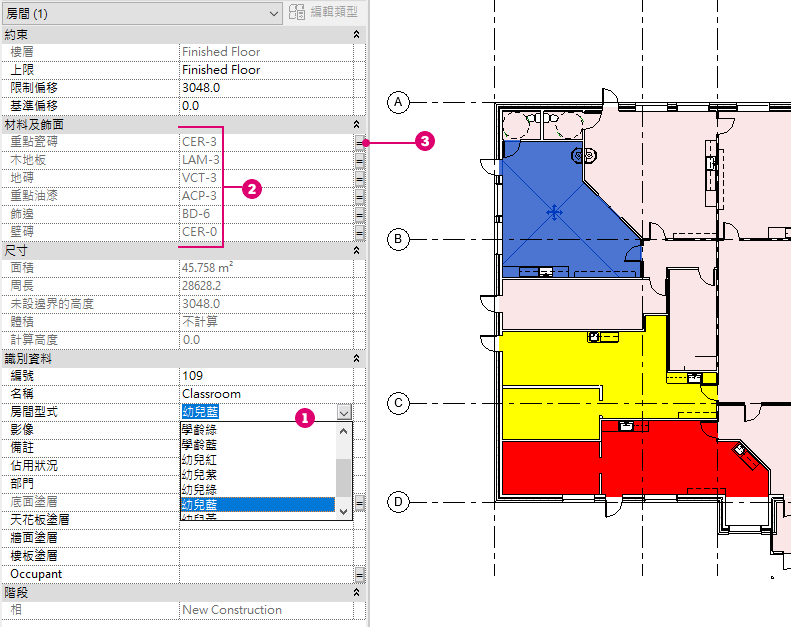Click the associate parameter button for 木地板

pyautogui.click(x=359, y=160)
